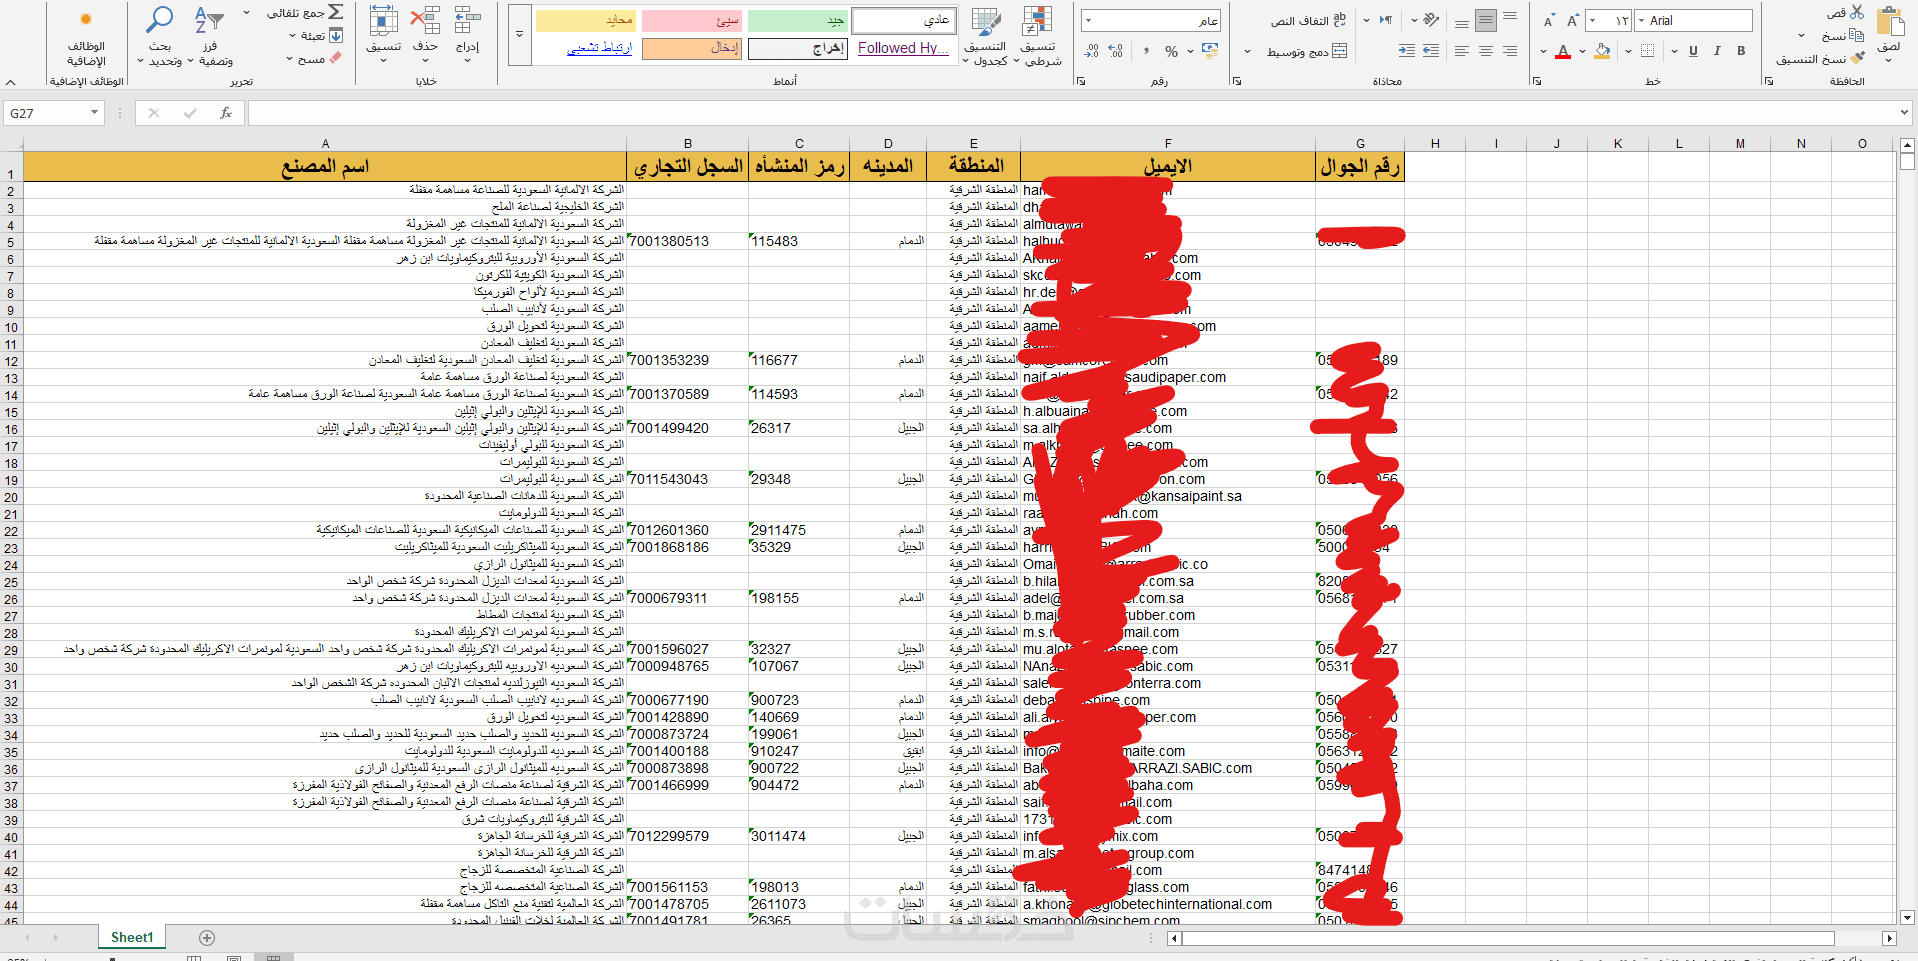Collapse the ribbon with the chevron

coord(11,82)
